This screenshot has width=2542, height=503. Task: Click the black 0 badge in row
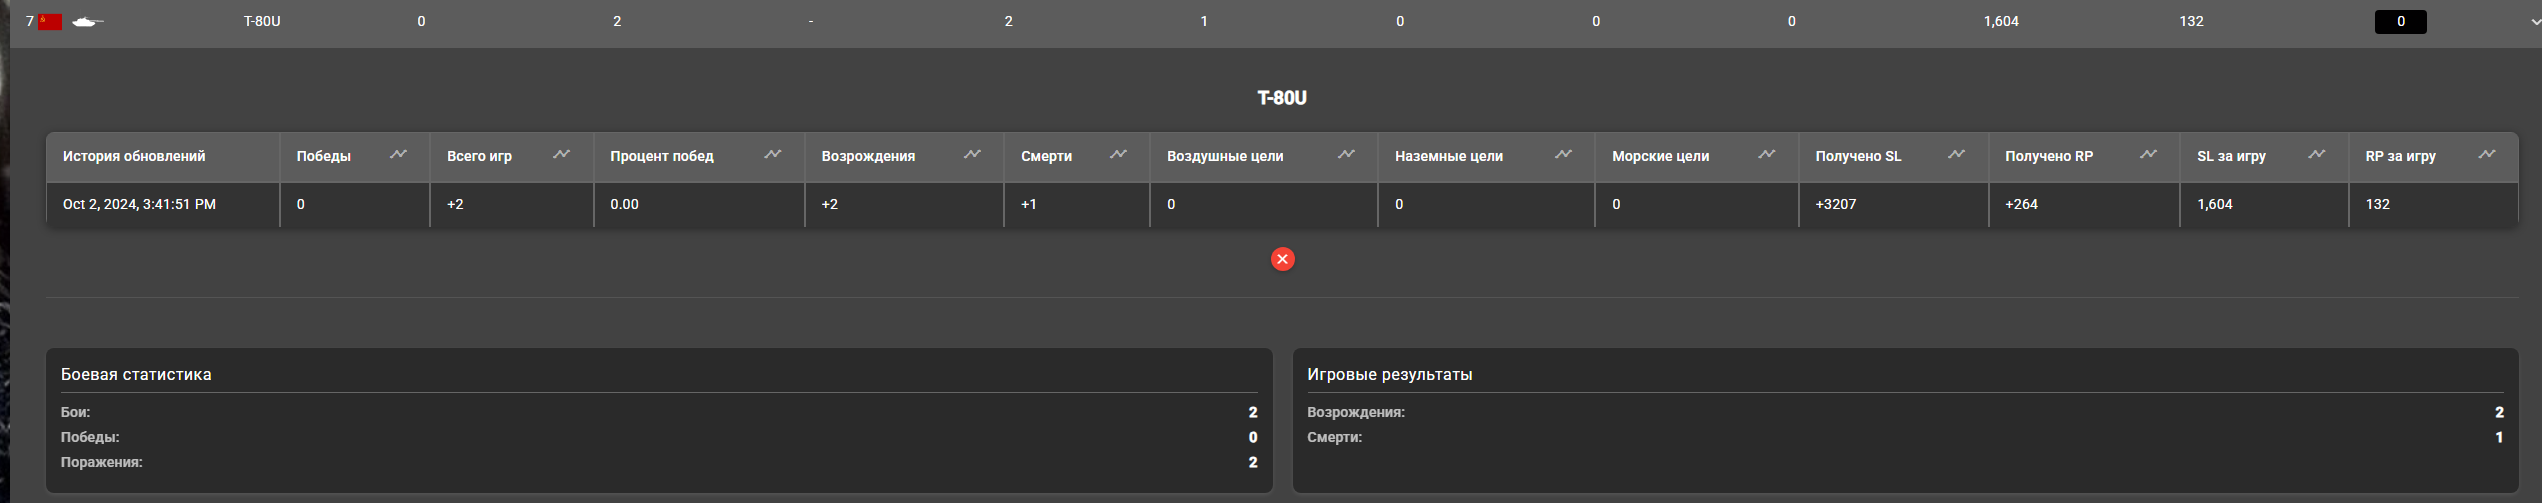coord(2400,21)
